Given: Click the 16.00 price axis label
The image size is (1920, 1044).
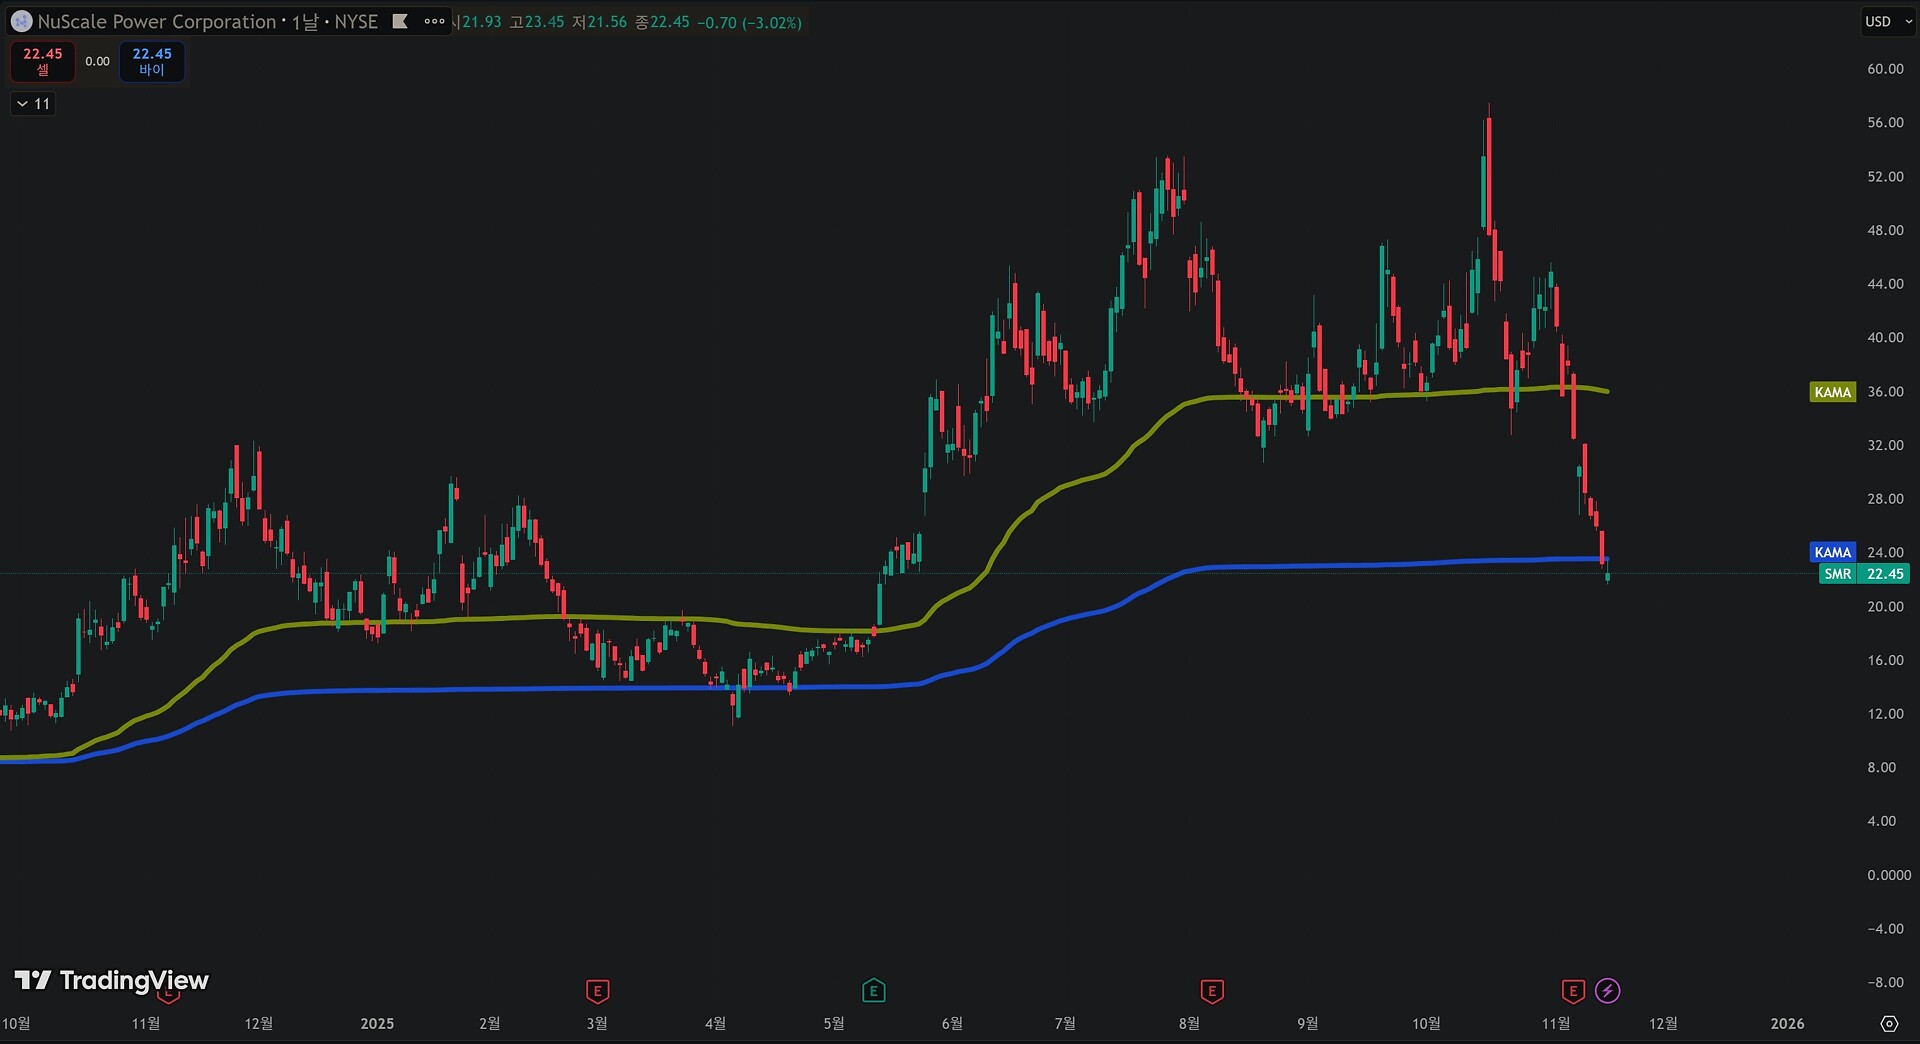Looking at the screenshot, I should click(1885, 660).
